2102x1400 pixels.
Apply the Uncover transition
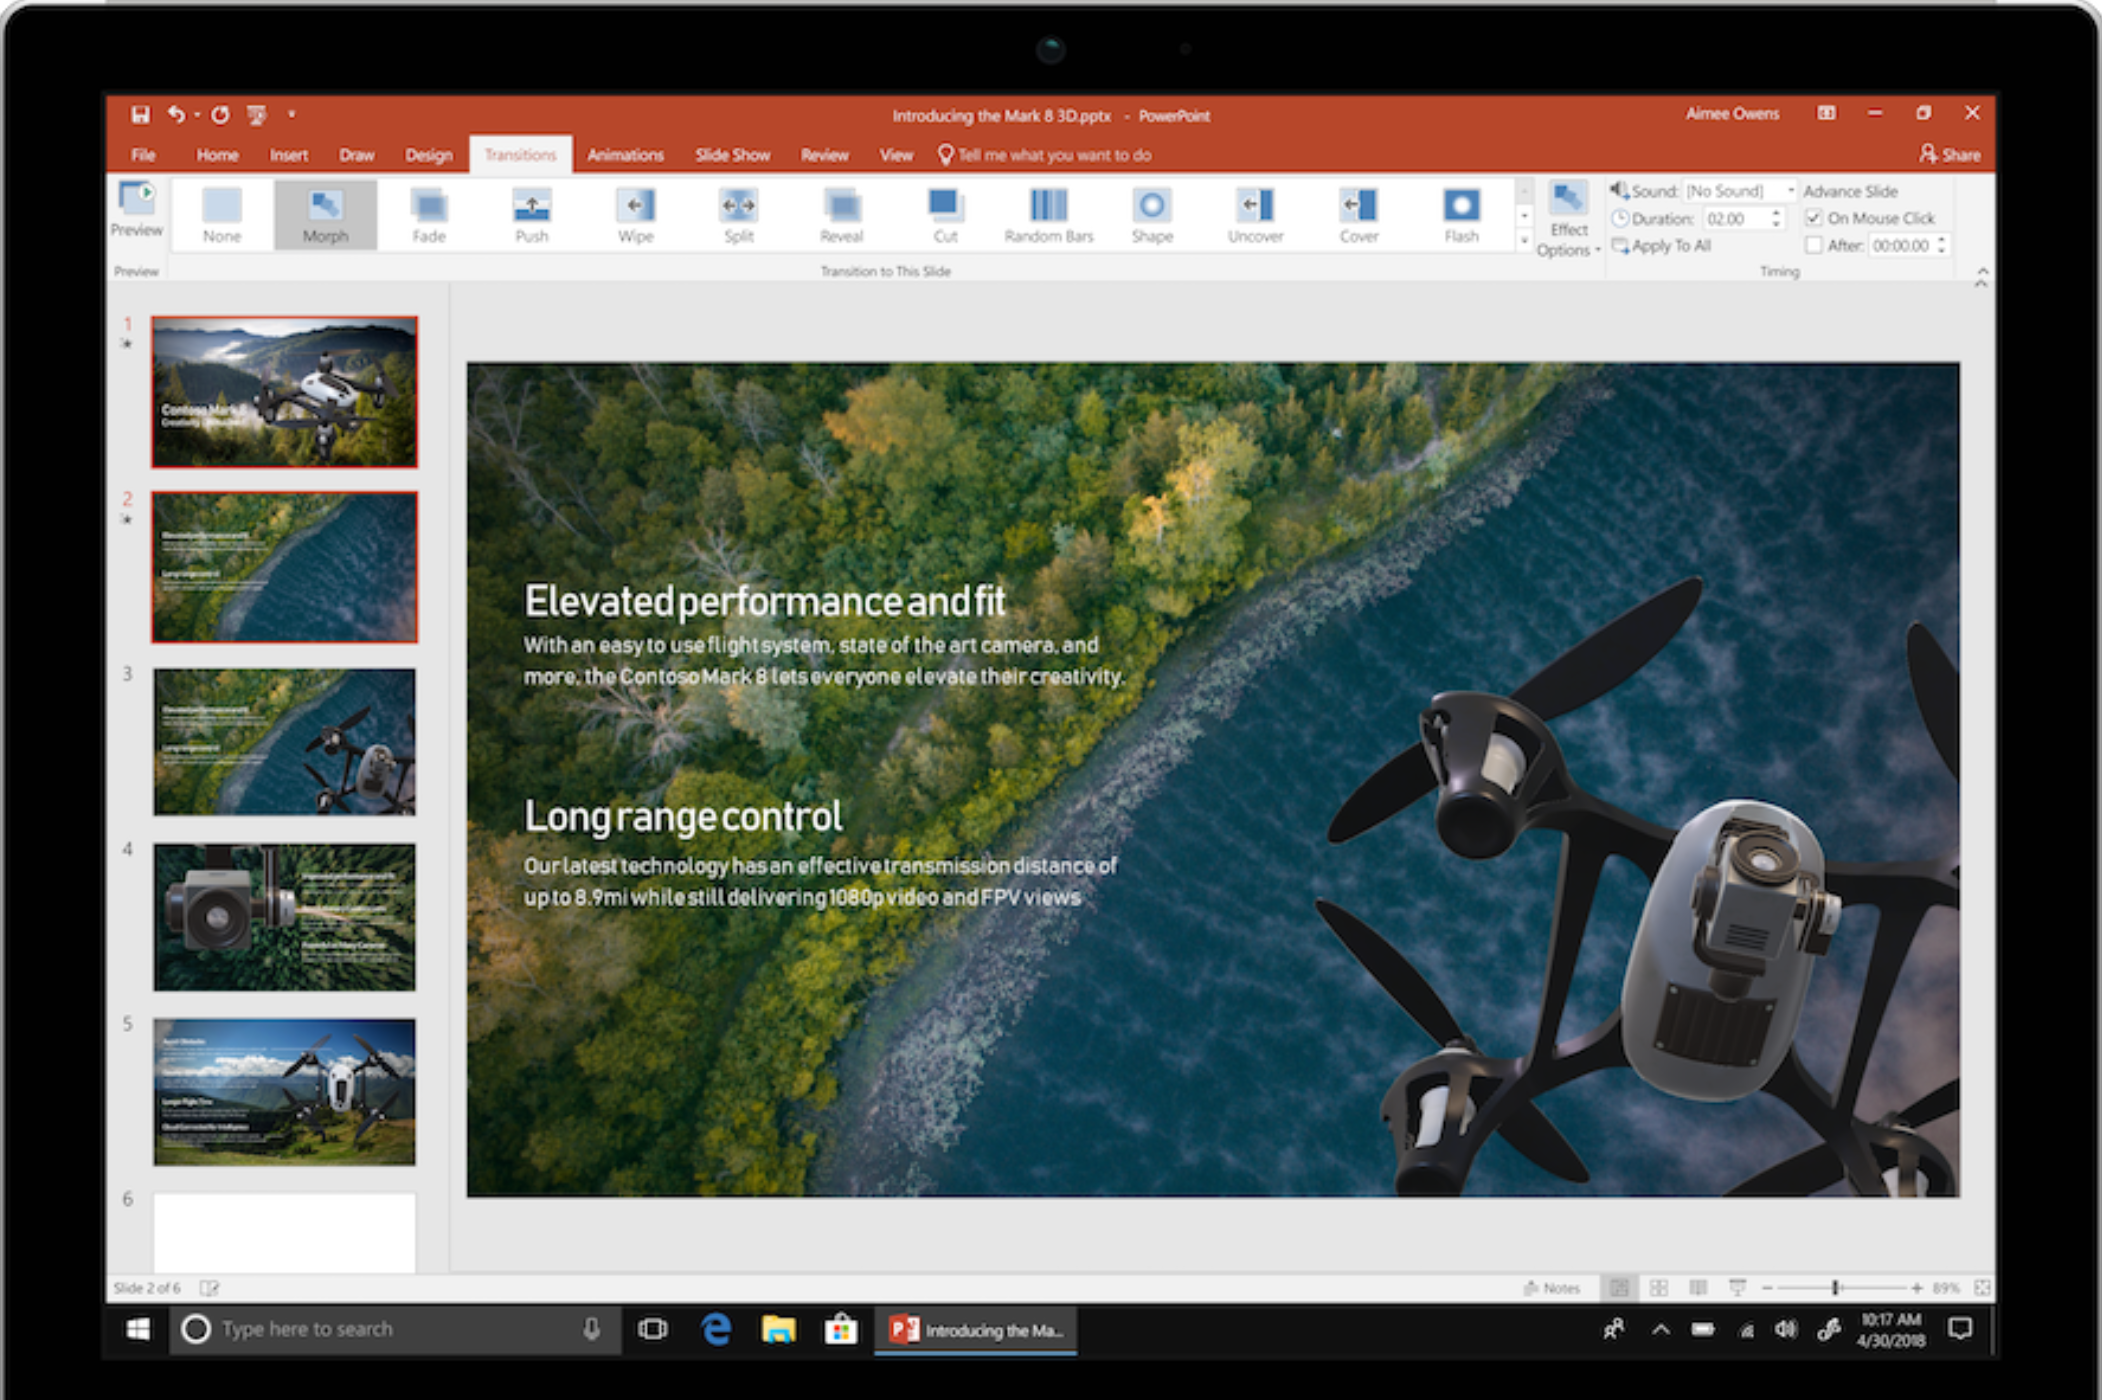pos(1255,215)
